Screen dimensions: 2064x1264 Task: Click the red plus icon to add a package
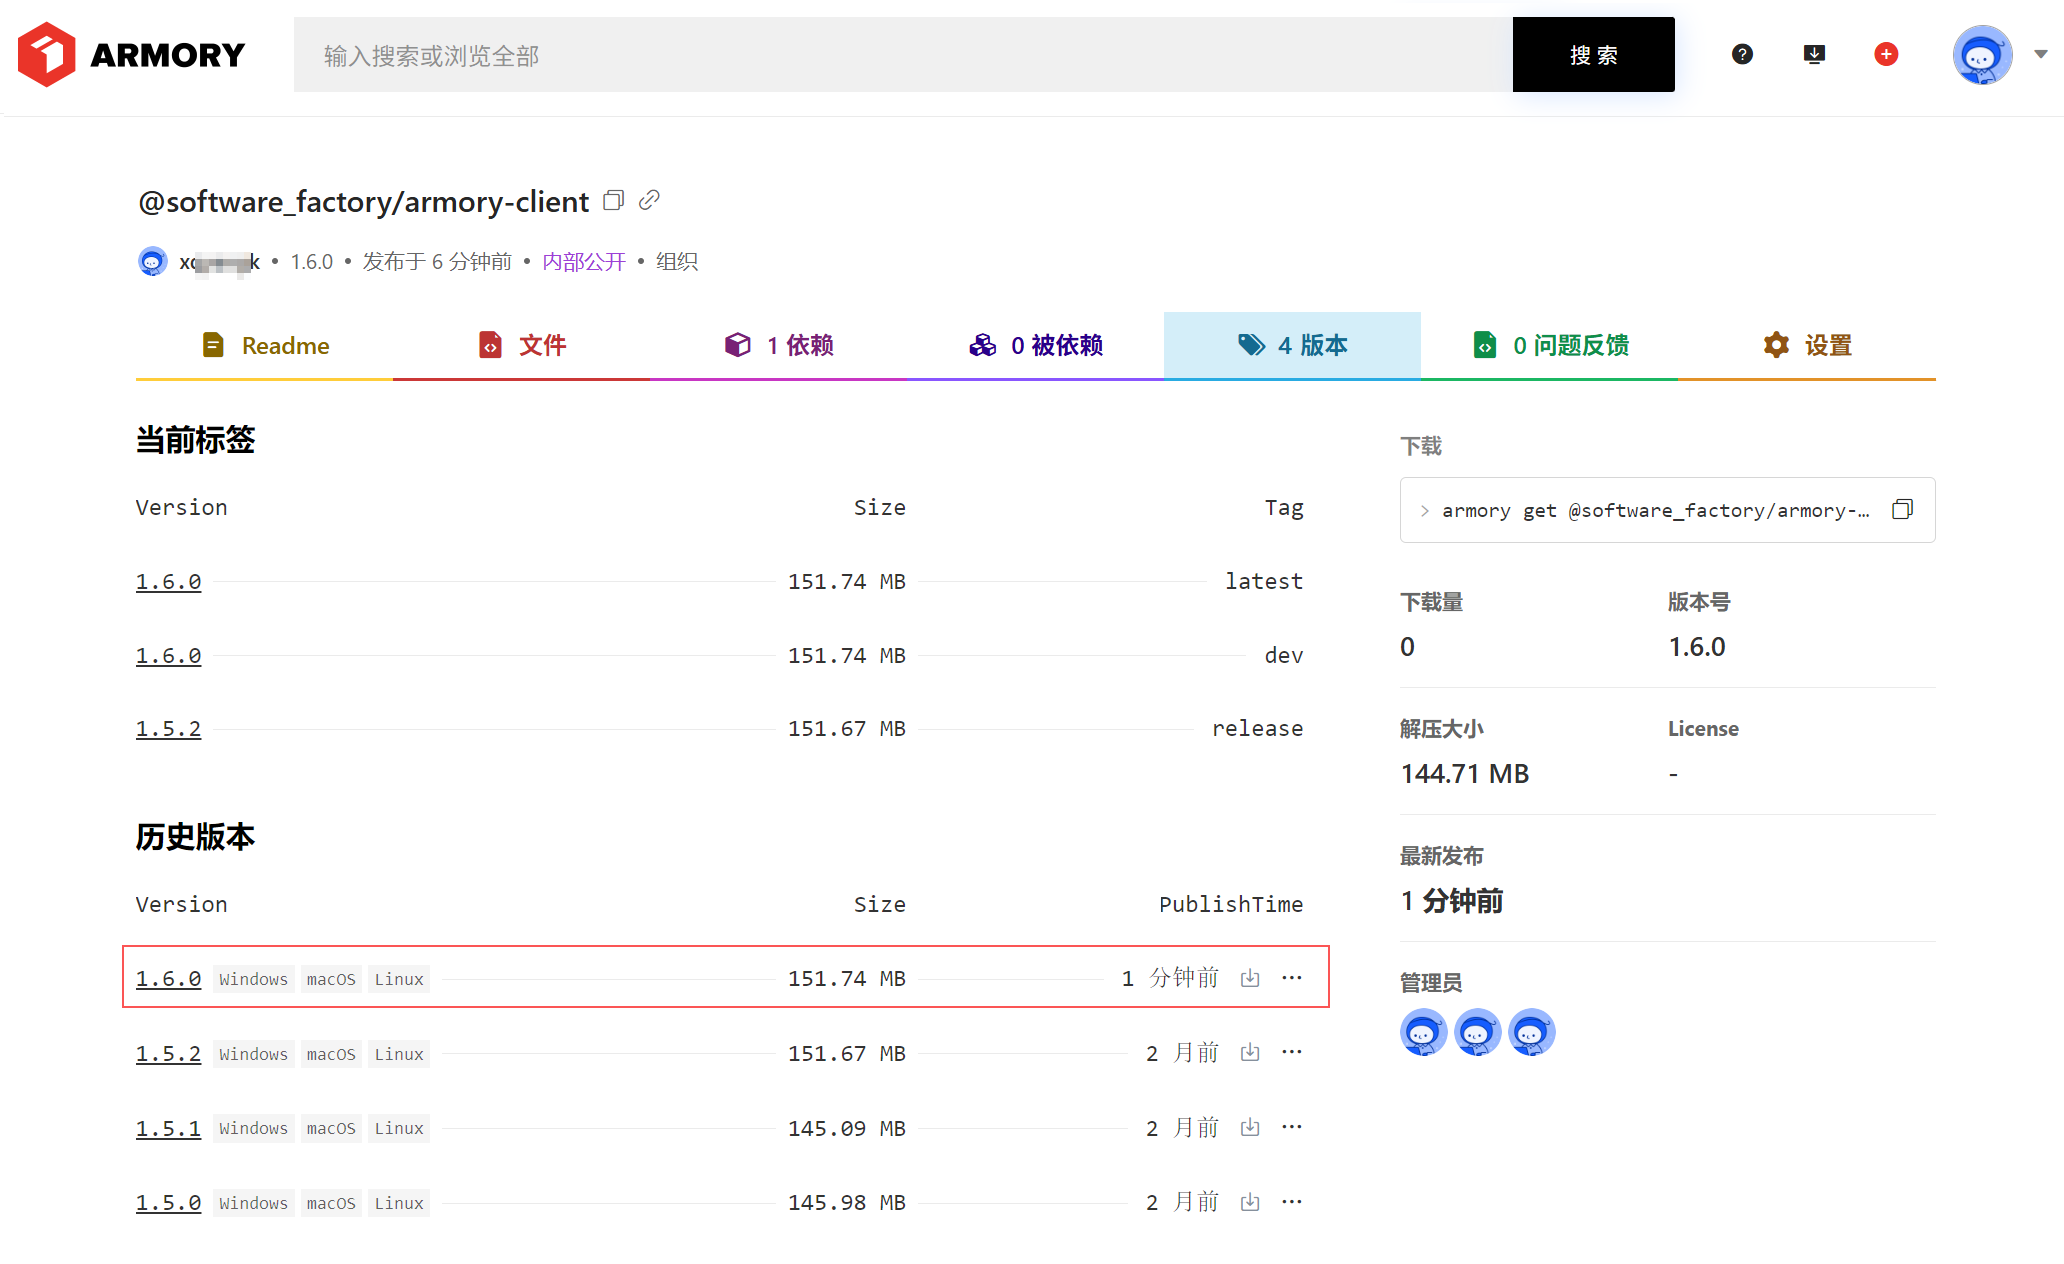click(x=1886, y=54)
